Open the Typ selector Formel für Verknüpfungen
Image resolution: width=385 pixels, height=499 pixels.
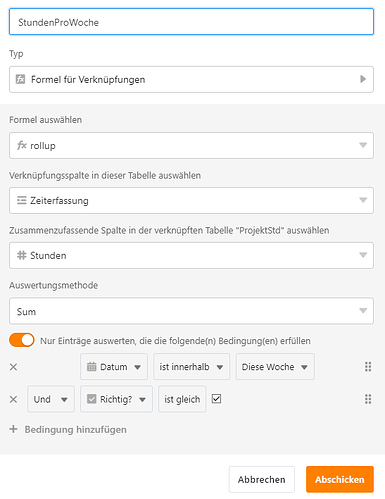[x=191, y=79]
